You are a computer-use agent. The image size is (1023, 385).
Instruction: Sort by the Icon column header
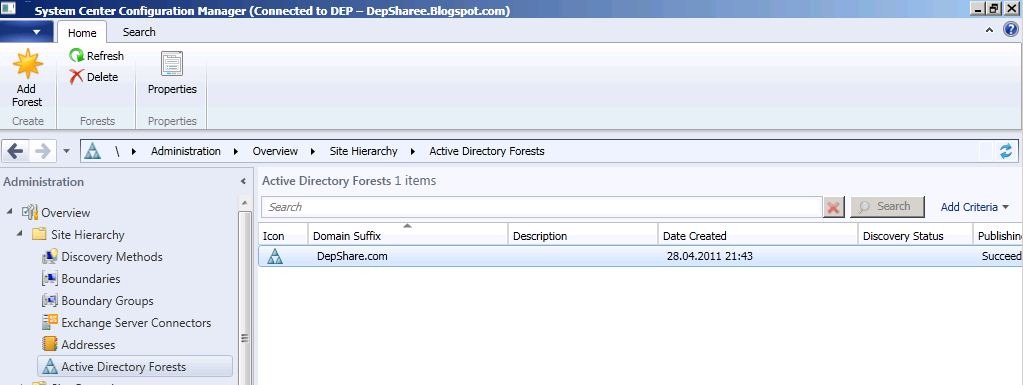pyautogui.click(x=282, y=236)
